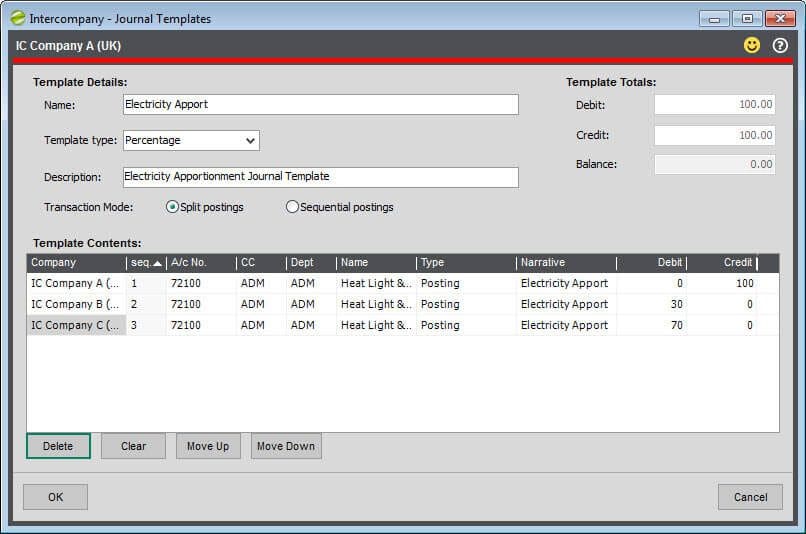Click the Dept column header
Screen dimensions: 806x534
coord(311,263)
